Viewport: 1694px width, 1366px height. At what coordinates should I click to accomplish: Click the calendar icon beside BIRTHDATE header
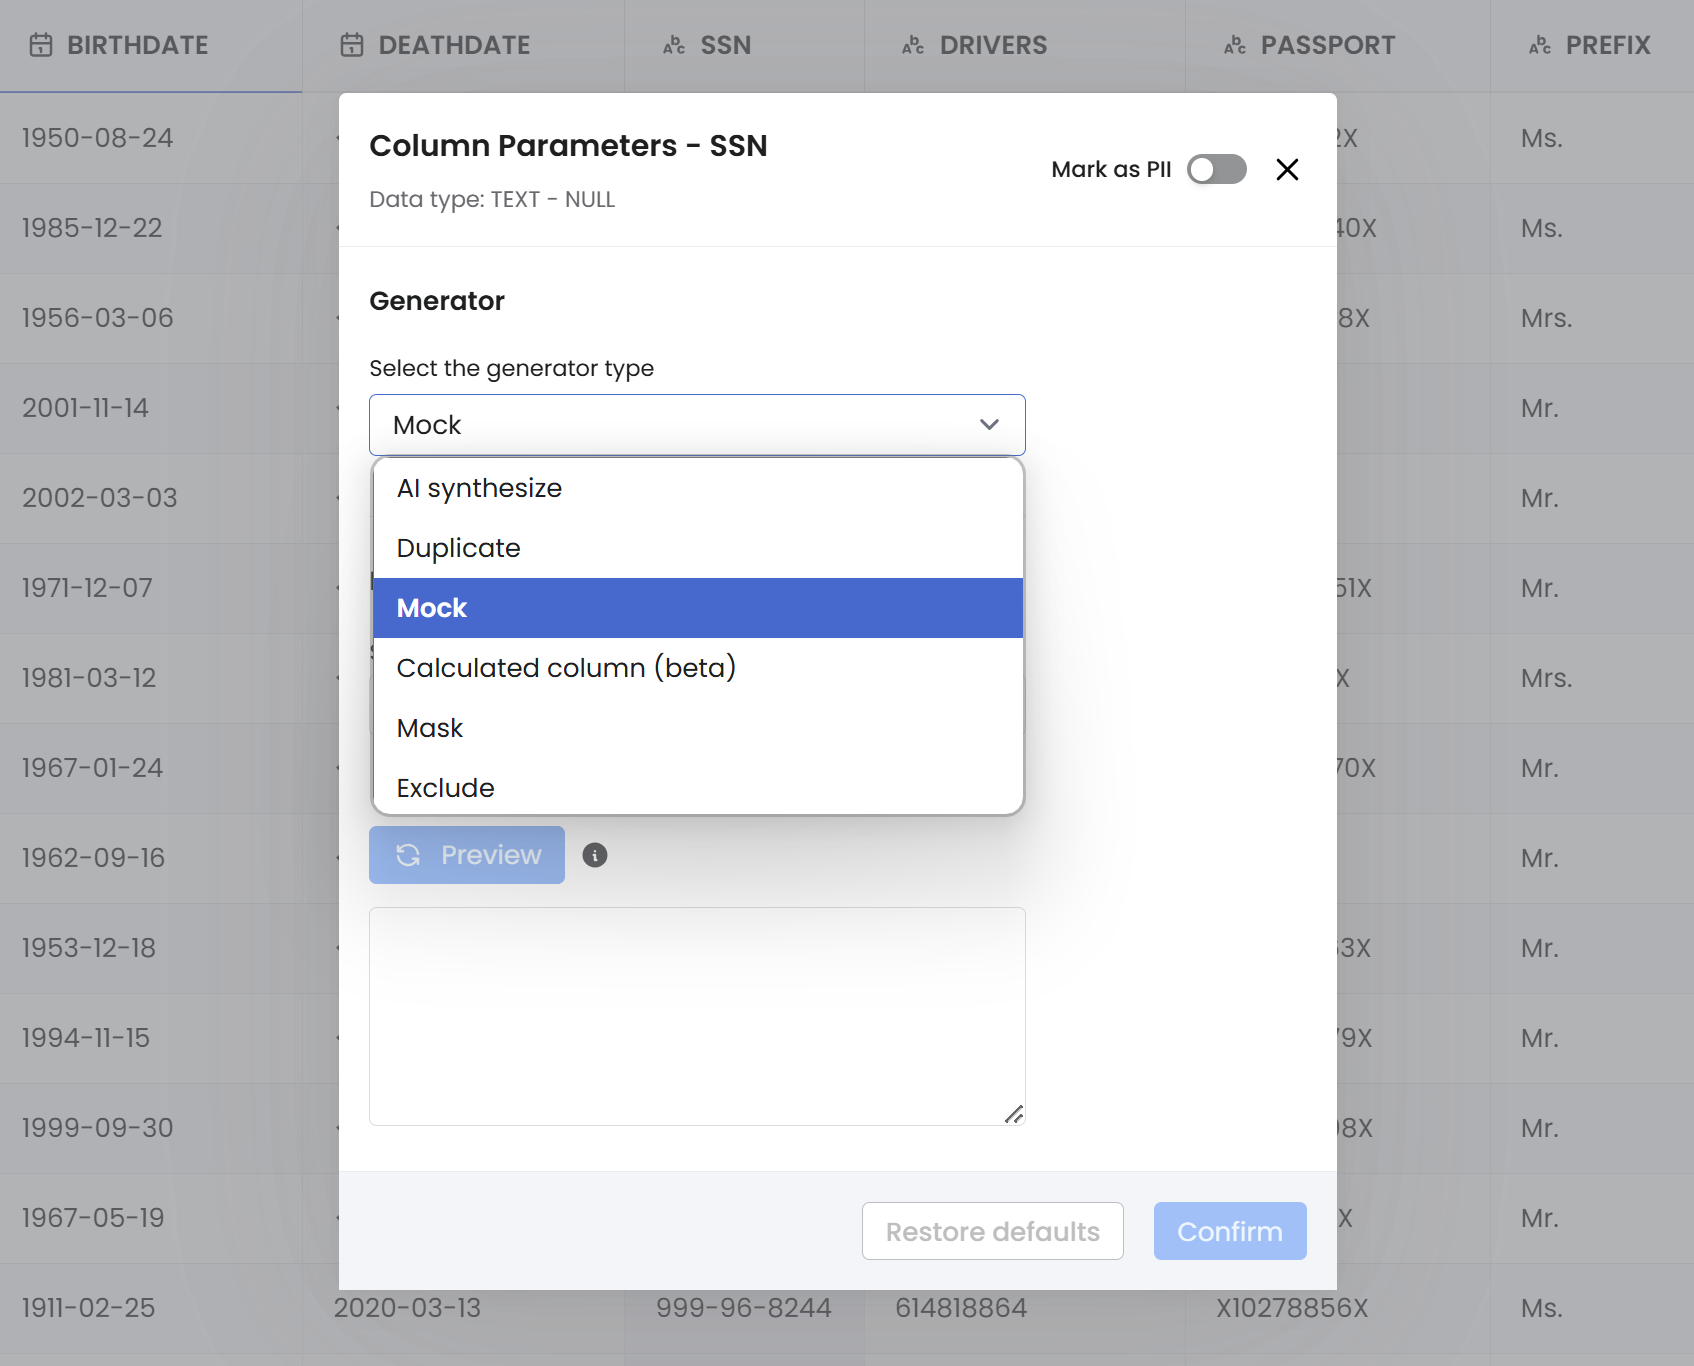[x=41, y=45]
